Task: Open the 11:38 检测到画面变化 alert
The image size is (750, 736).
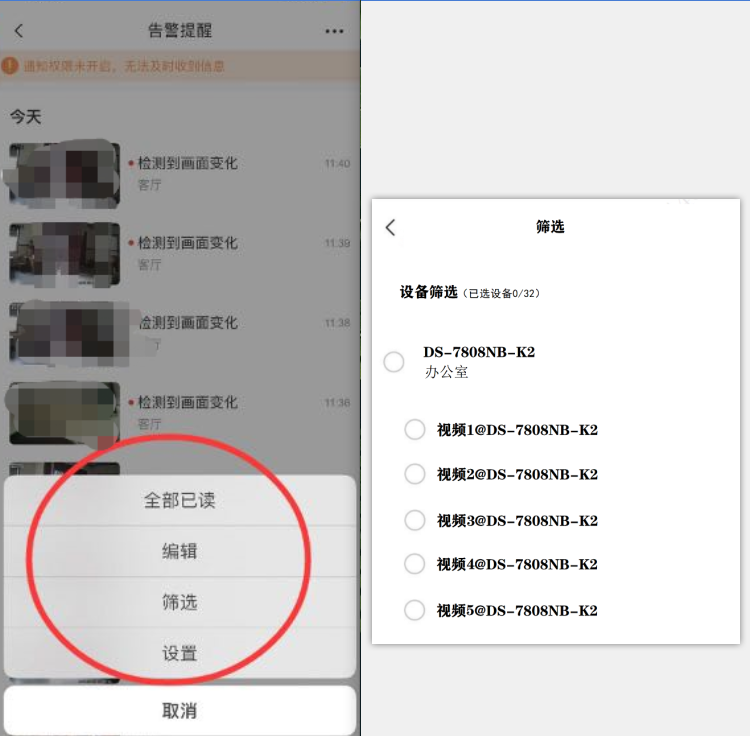Action: 188,323
